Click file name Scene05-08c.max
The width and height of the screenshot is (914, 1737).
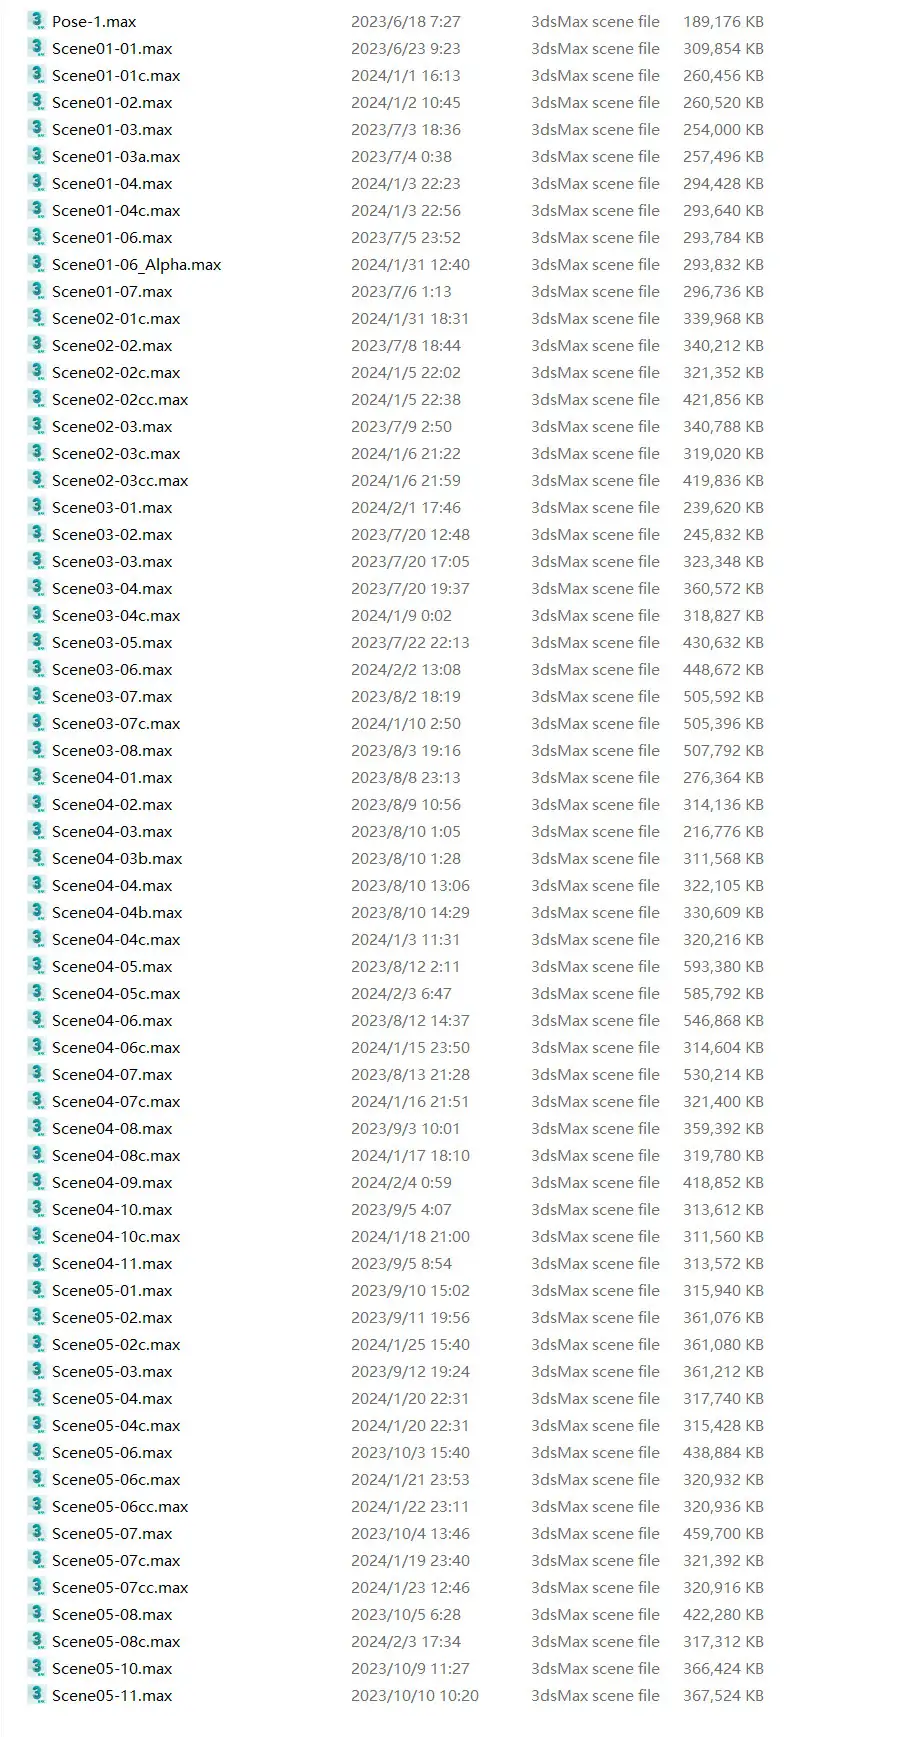[x=116, y=1641]
